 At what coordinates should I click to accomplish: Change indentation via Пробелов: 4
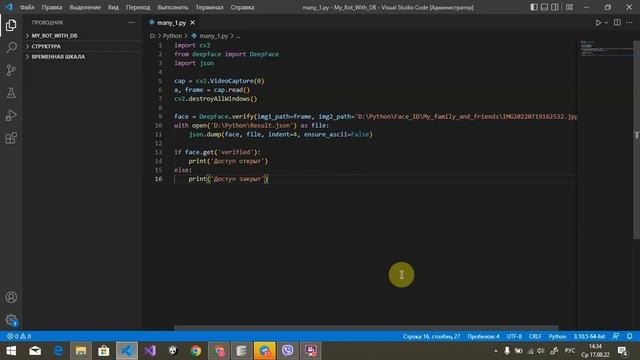coord(483,336)
